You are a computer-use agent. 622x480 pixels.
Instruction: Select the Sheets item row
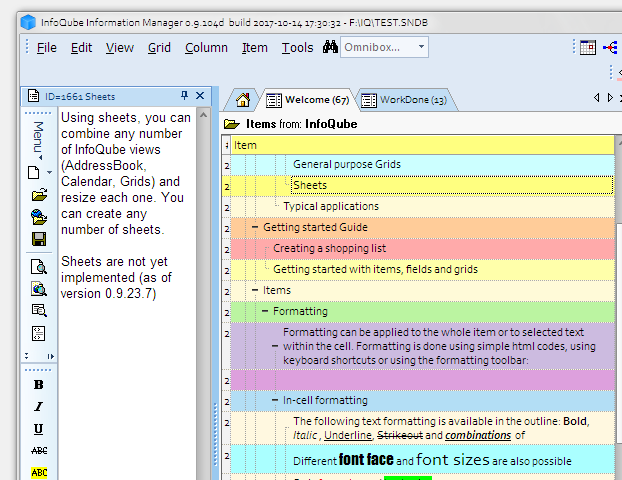(x=423, y=186)
